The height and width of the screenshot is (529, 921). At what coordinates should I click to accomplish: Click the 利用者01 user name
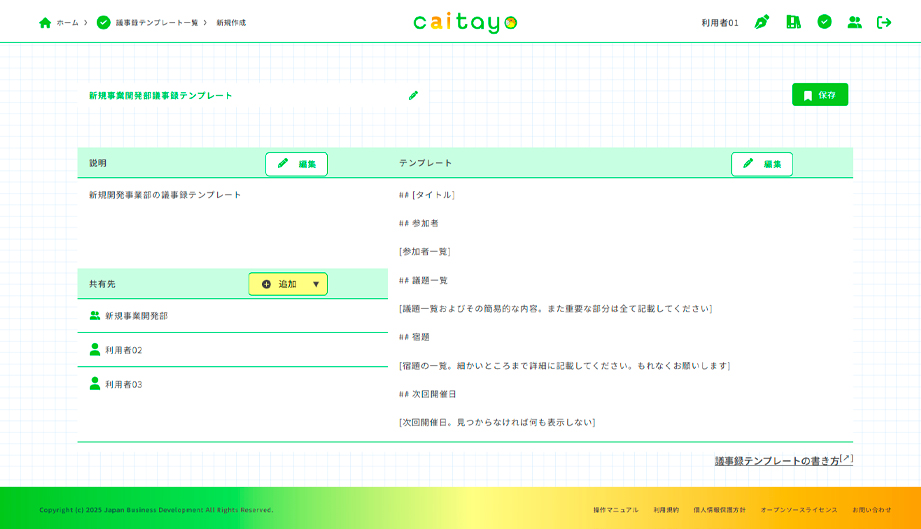[720, 23]
